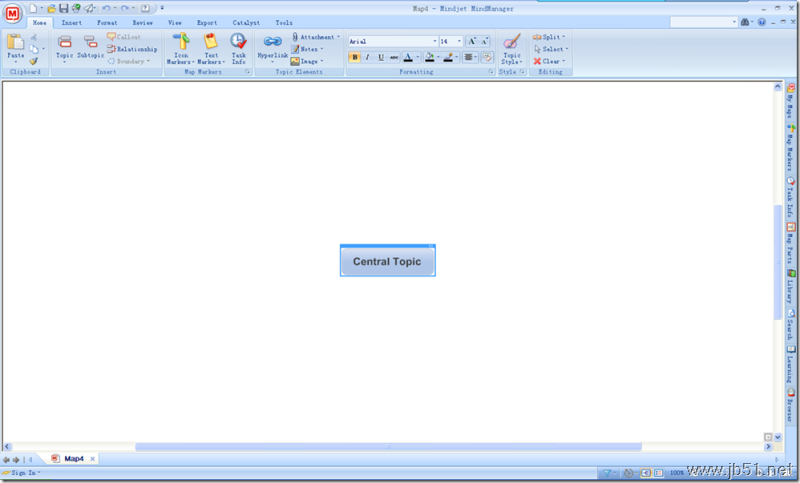Image resolution: width=800 pixels, height=483 pixels.
Task: Open the text alignment dropdown
Action: [470, 57]
